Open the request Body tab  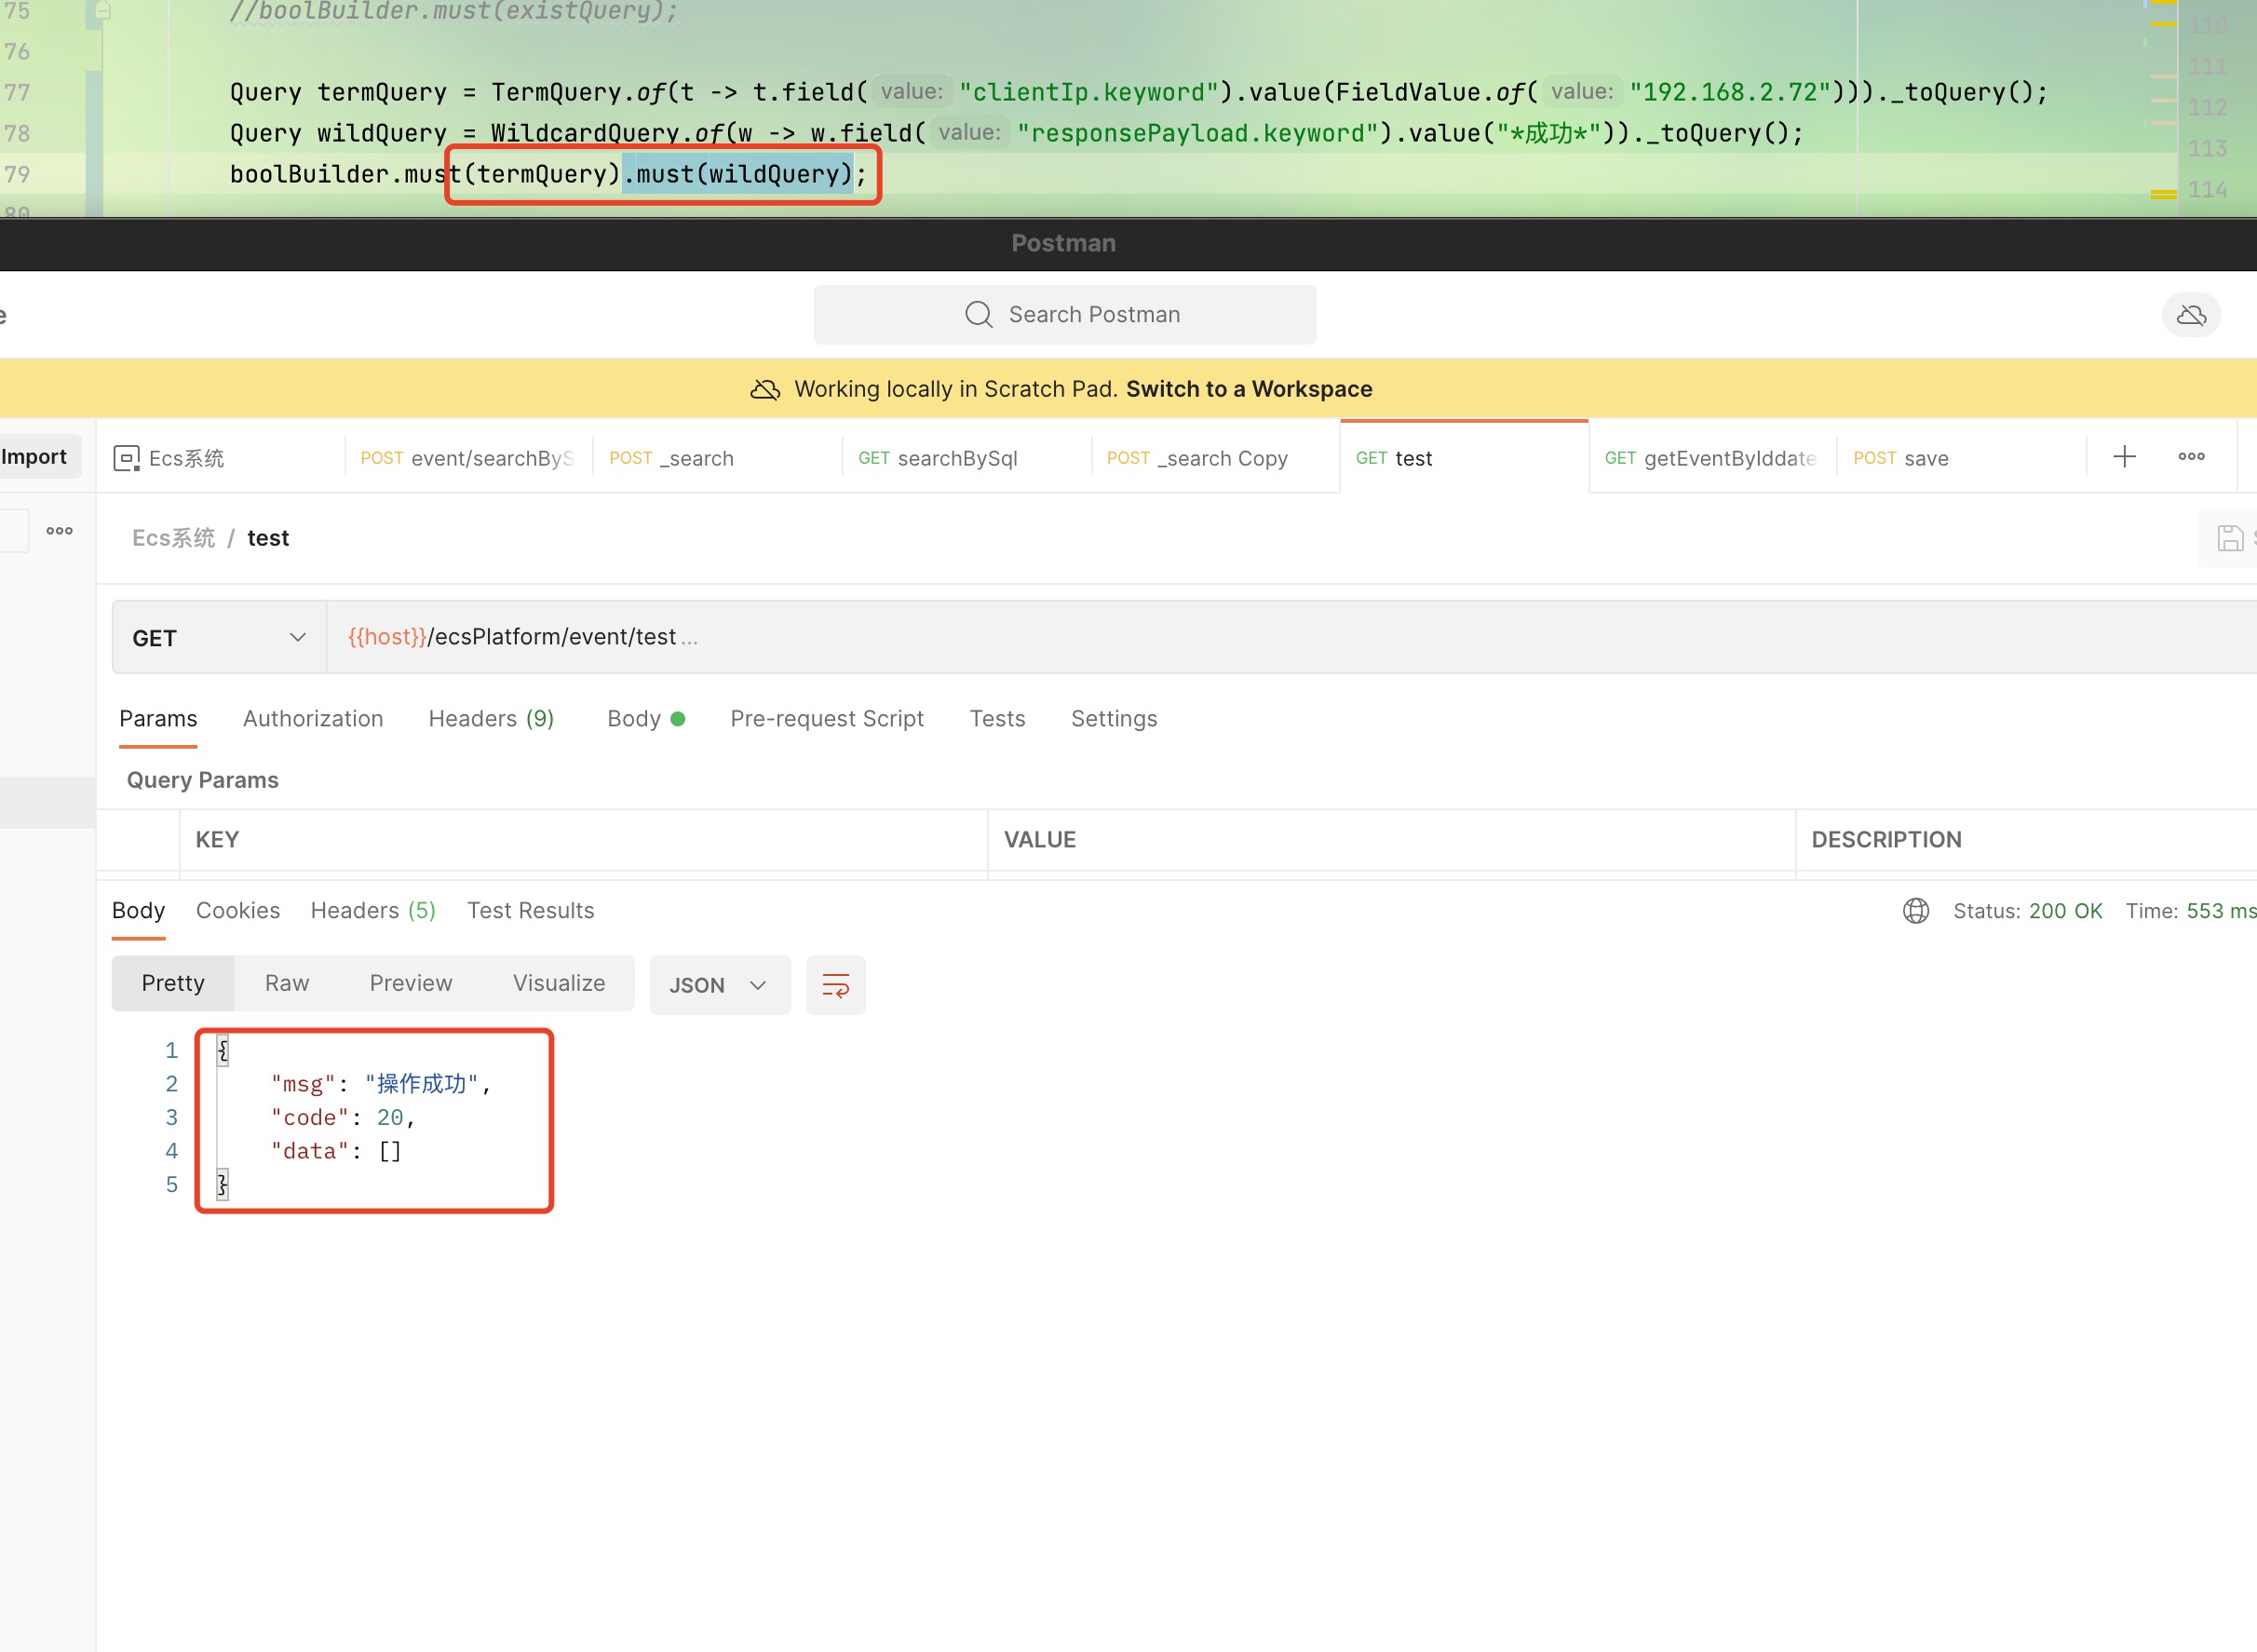click(634, 719)
